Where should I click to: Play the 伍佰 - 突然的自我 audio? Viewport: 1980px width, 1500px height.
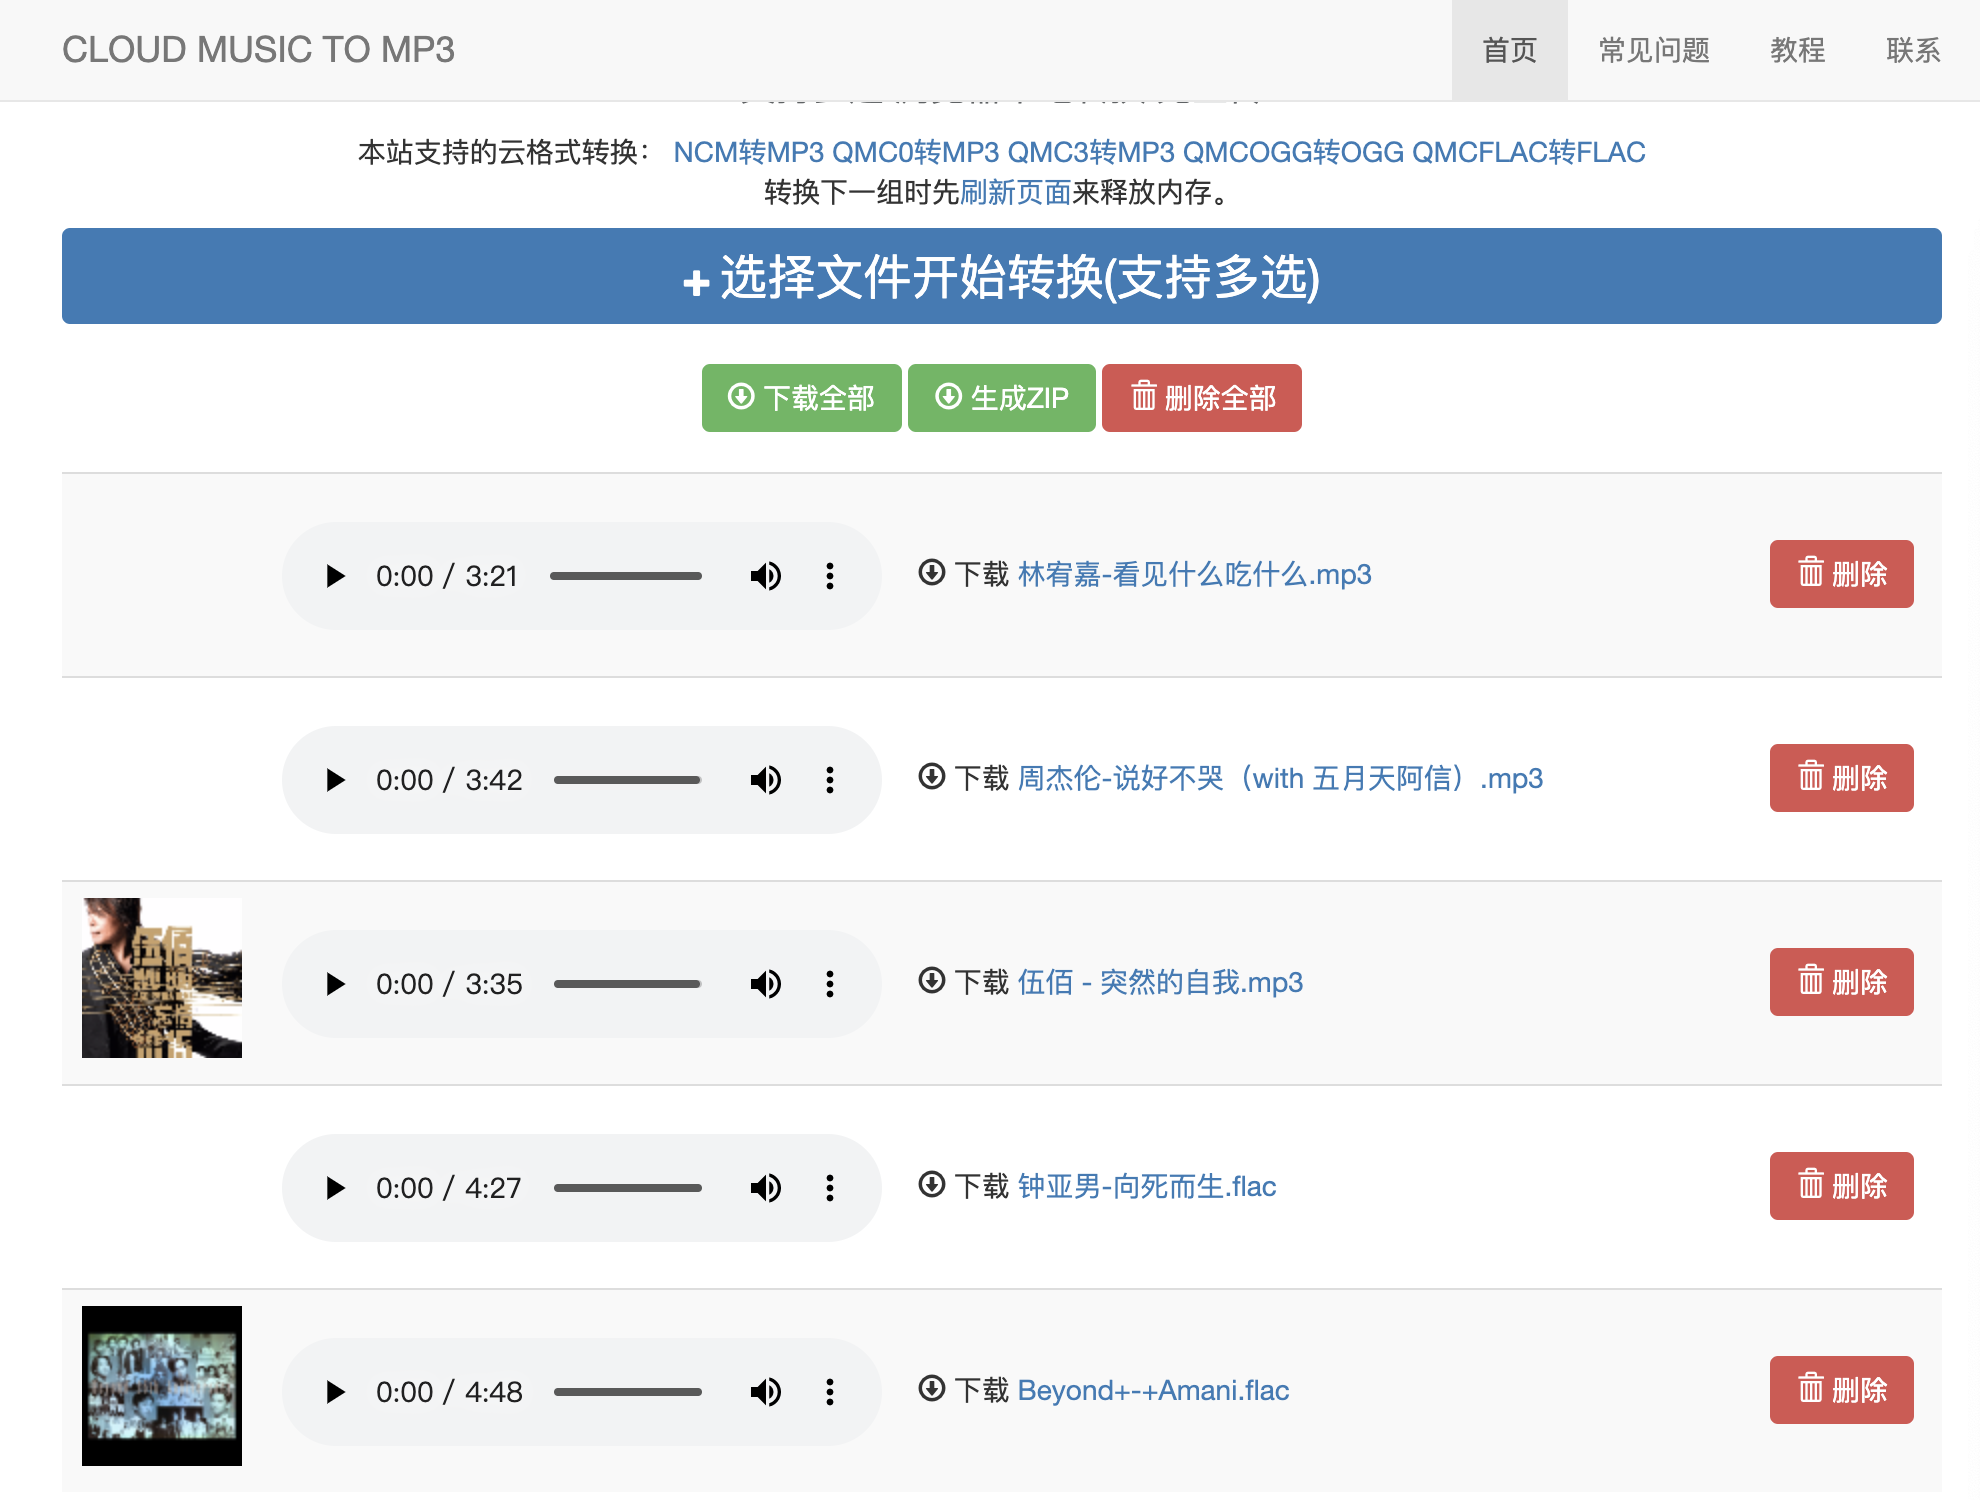(x=334, y=984)
